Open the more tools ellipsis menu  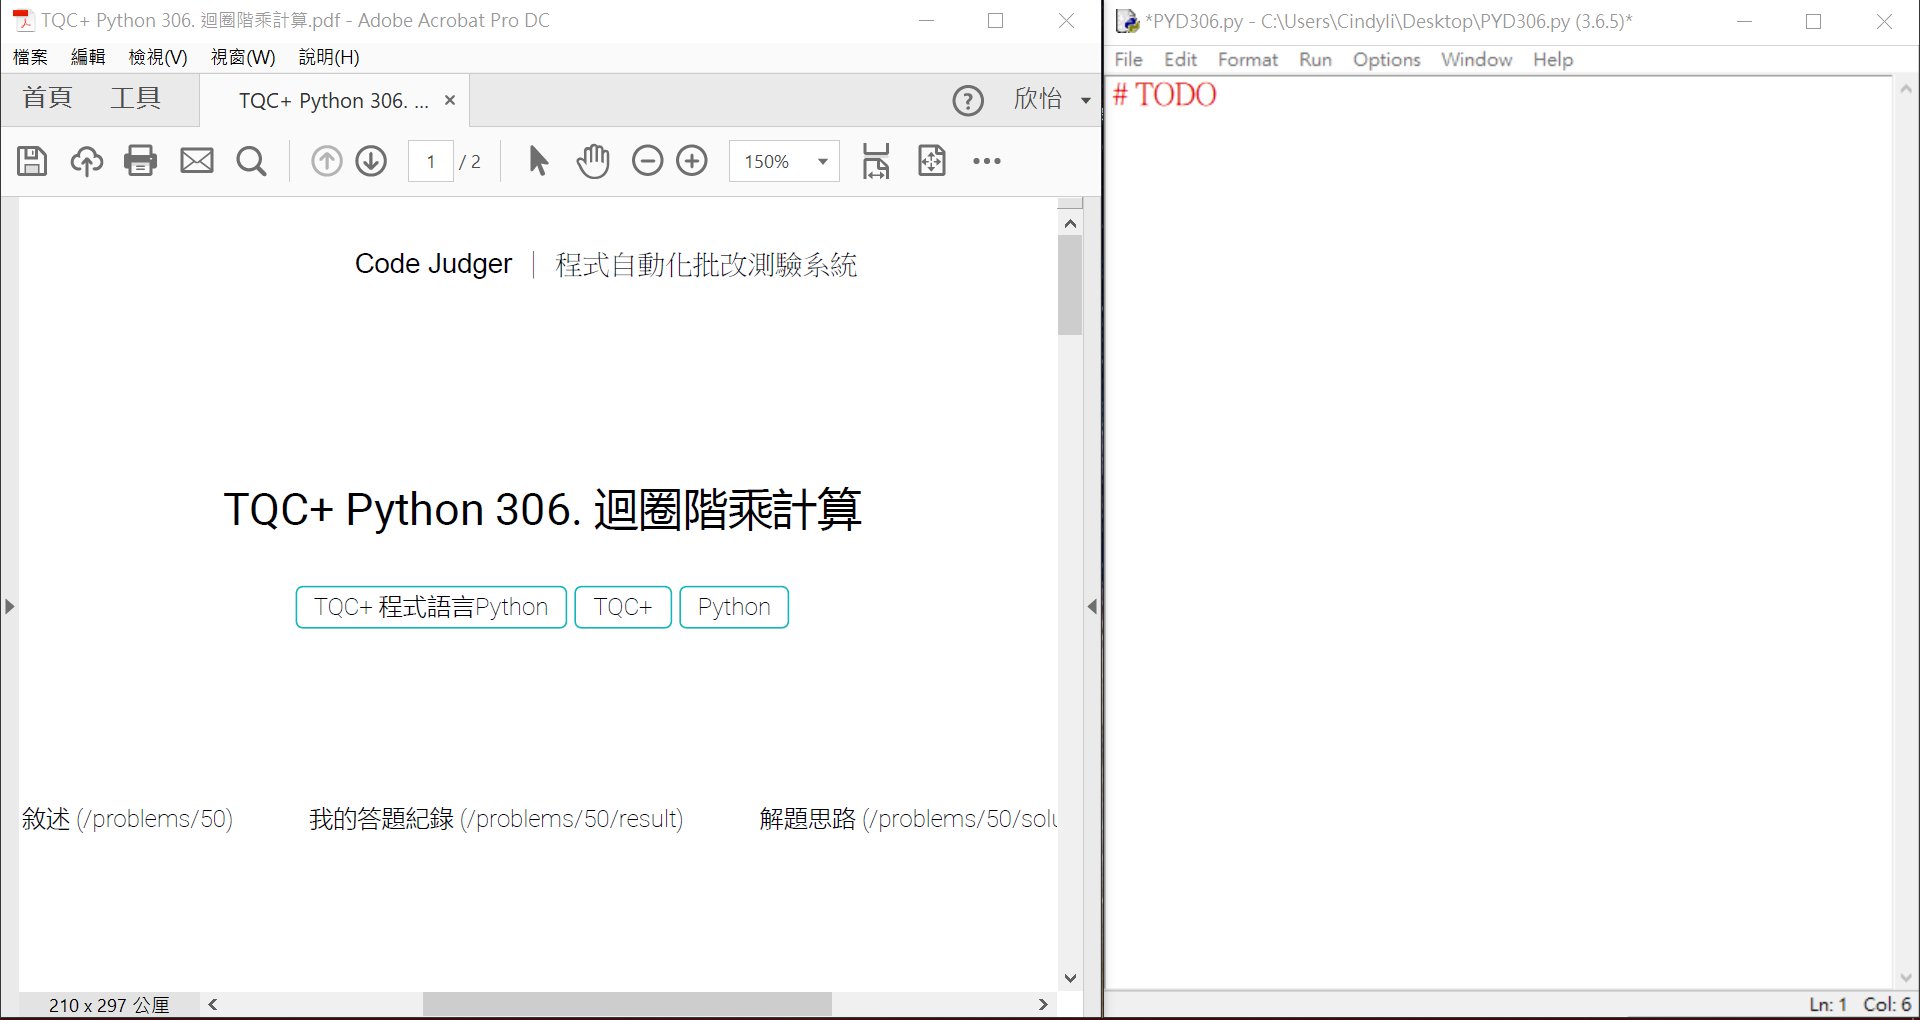coord(986,161)
